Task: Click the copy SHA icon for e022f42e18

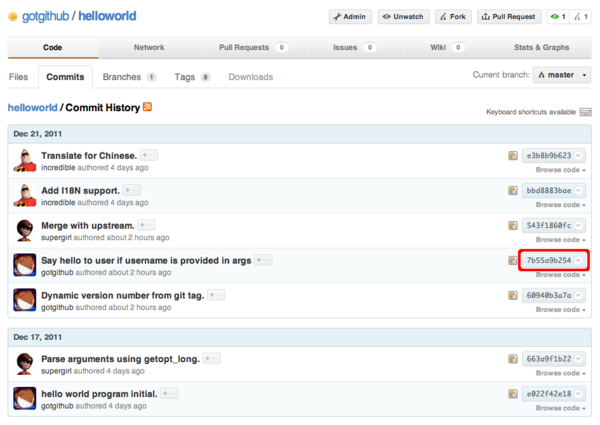Action: (x=513, y=394)
